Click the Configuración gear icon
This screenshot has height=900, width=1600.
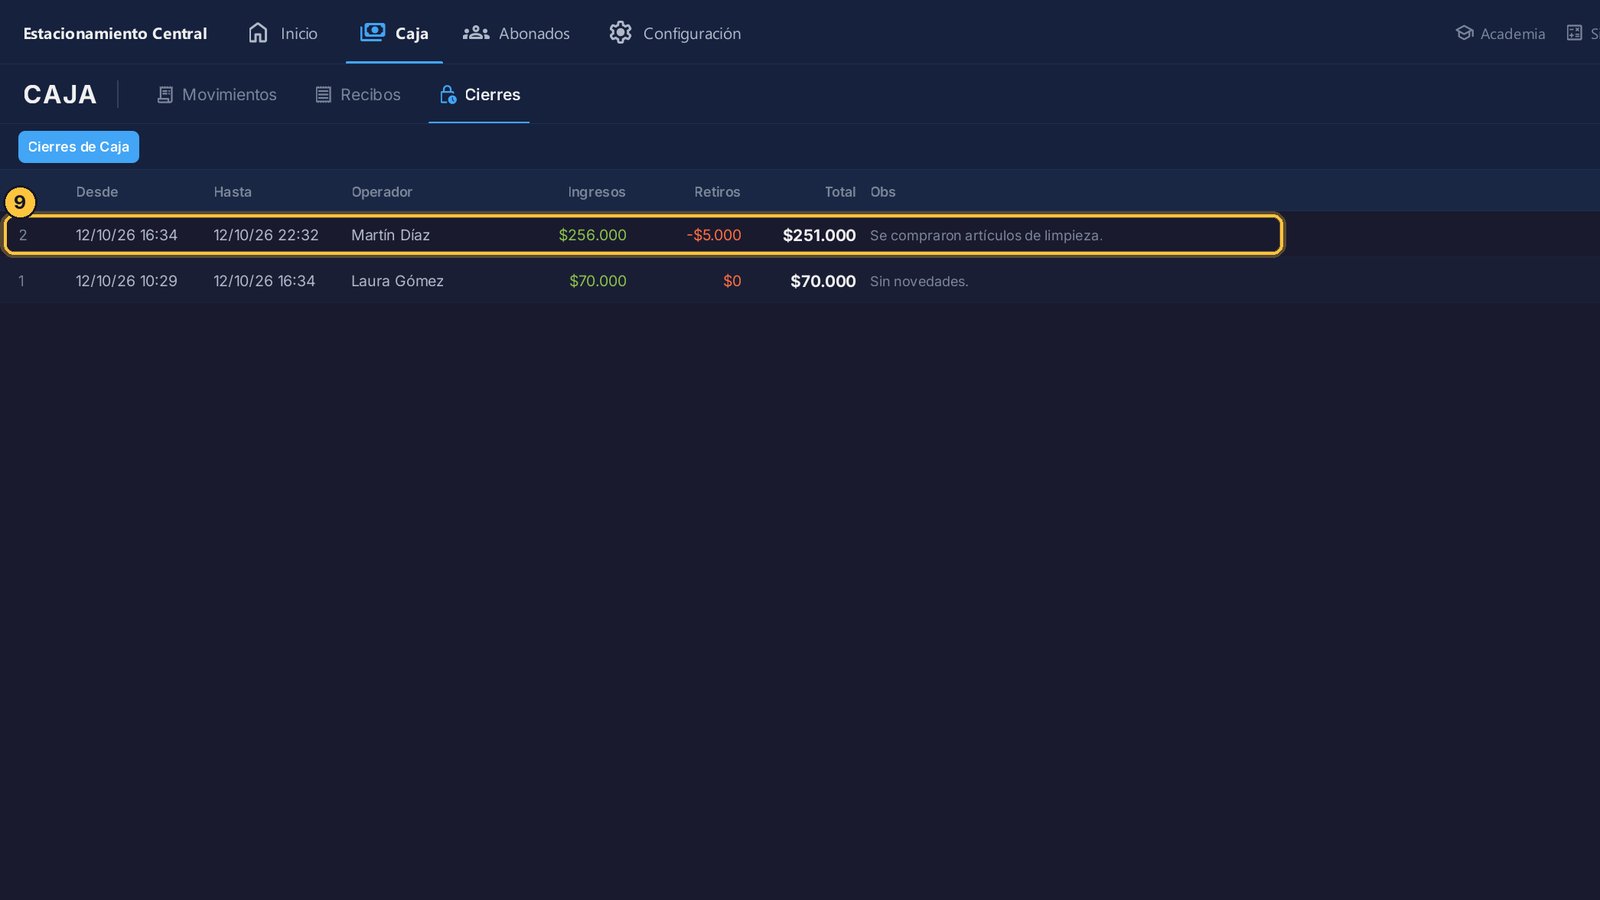point(620,33)
